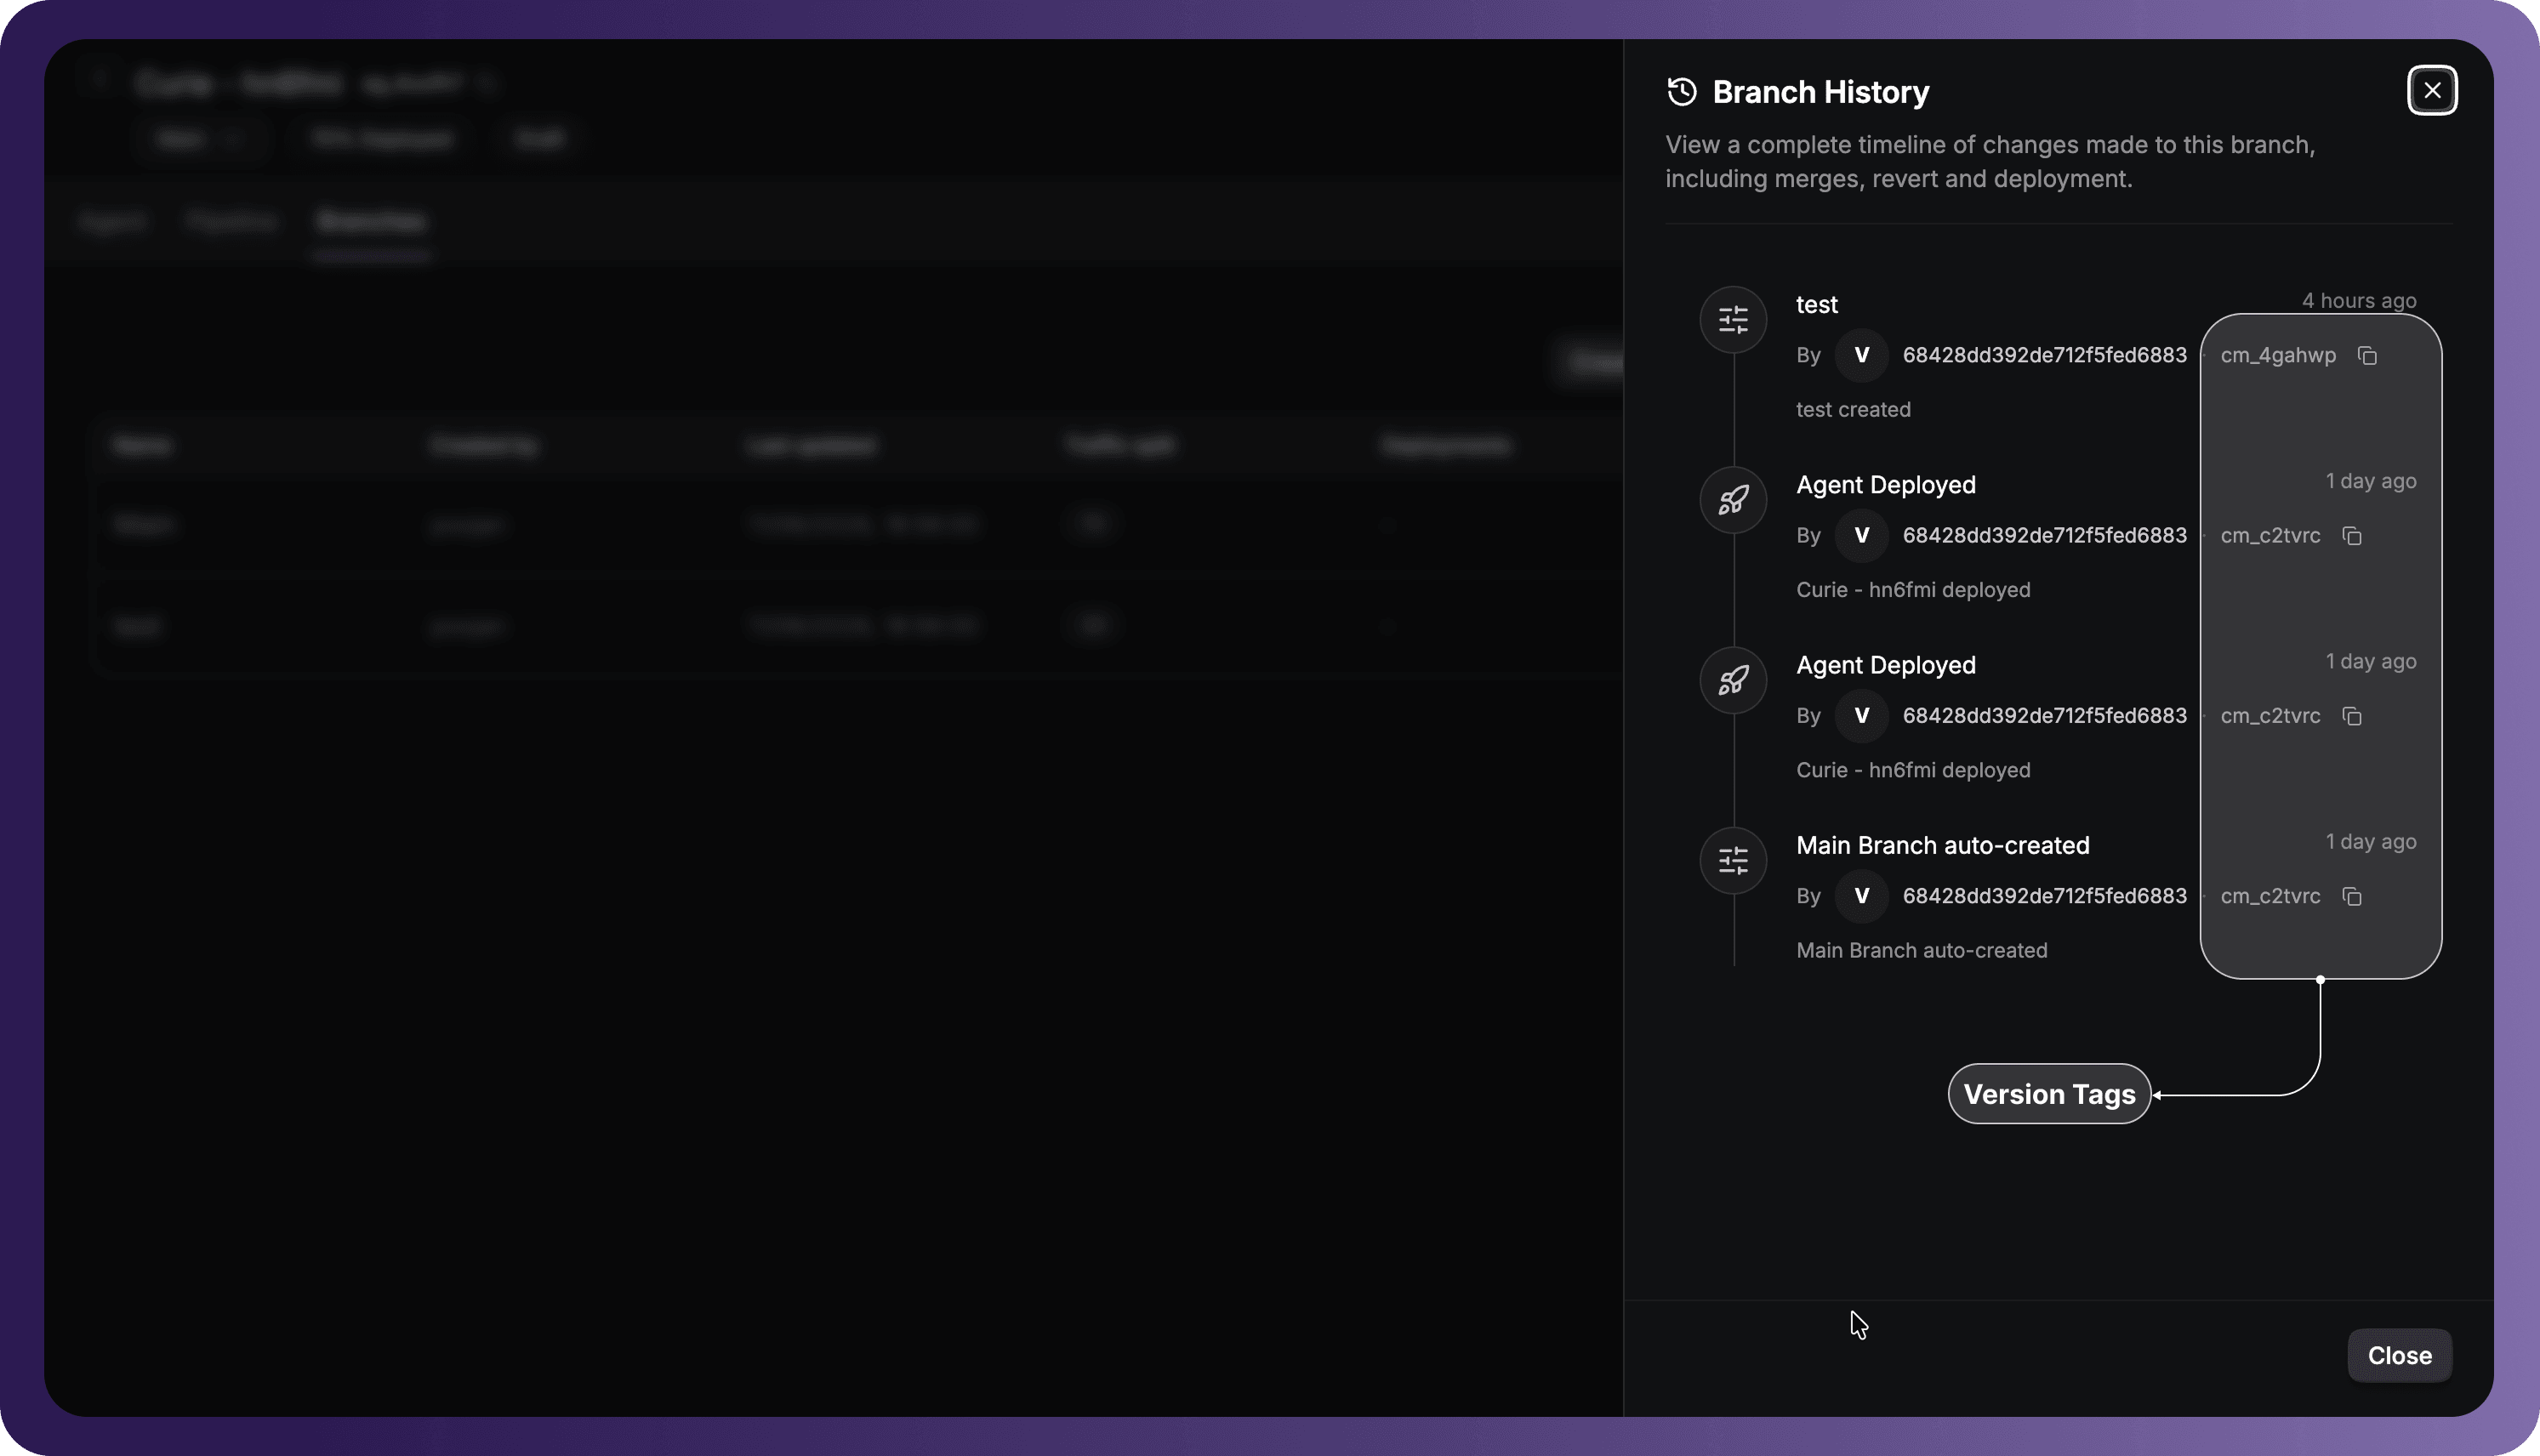2540x1456 pixels.
Task: Click the 'test created' description
Action: tap(1853, 409)
